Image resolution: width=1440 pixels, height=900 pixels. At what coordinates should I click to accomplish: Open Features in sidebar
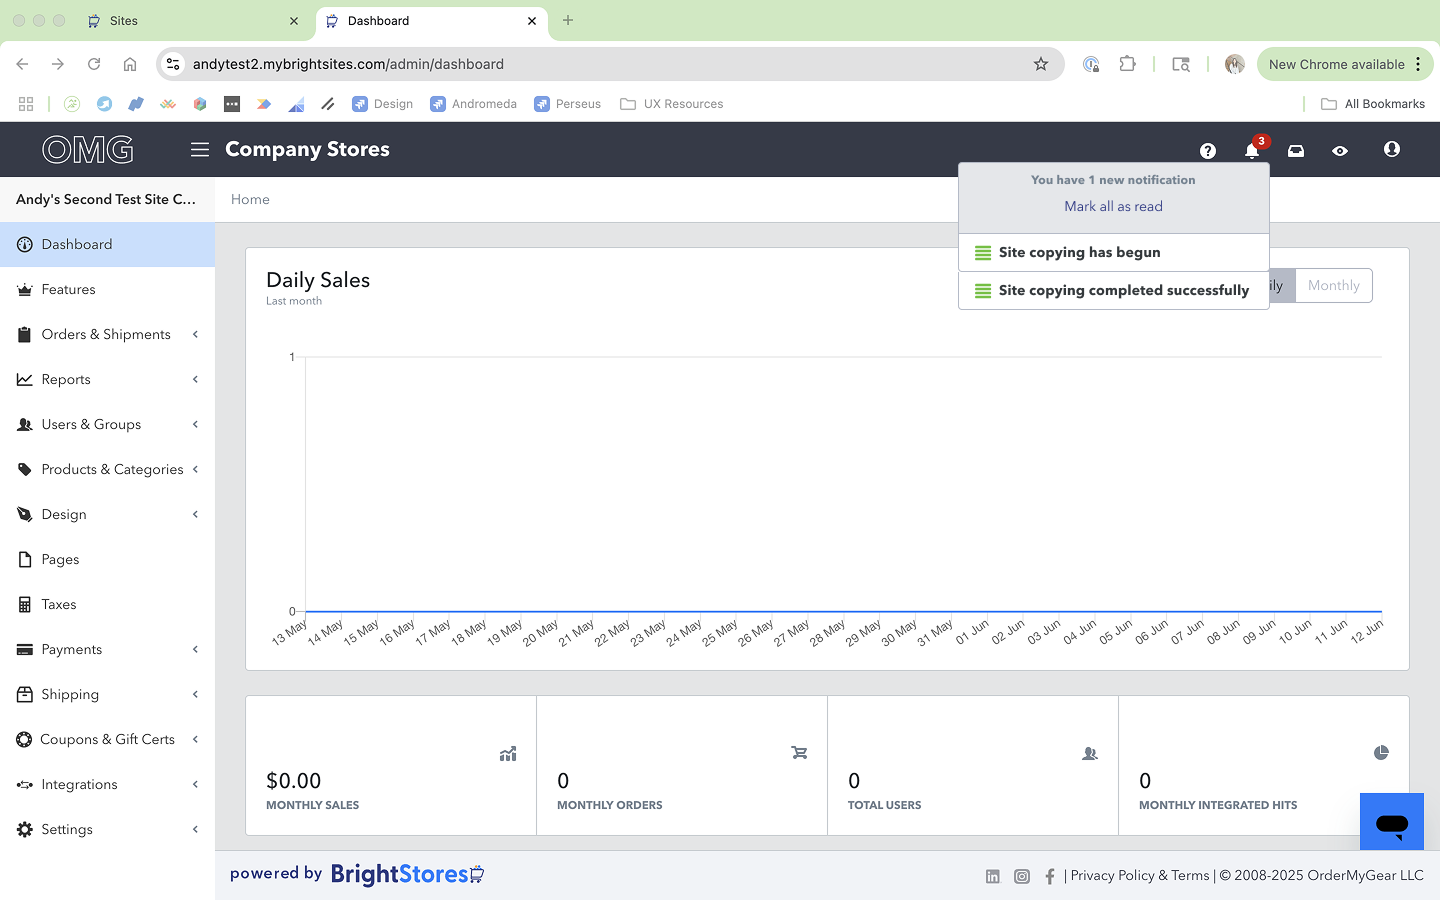(107, 289)
